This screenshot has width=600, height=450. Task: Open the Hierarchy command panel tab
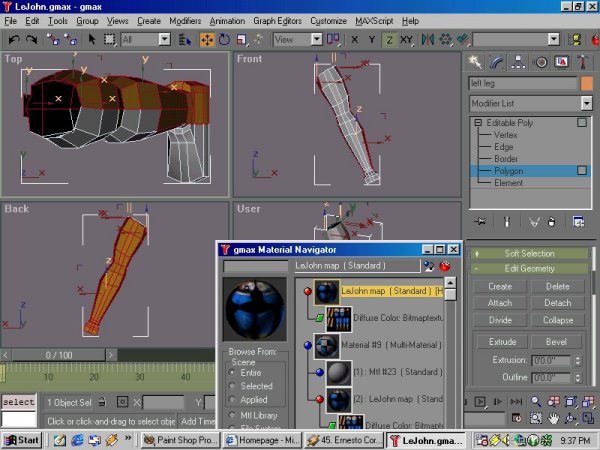click(x=518, y=62)
